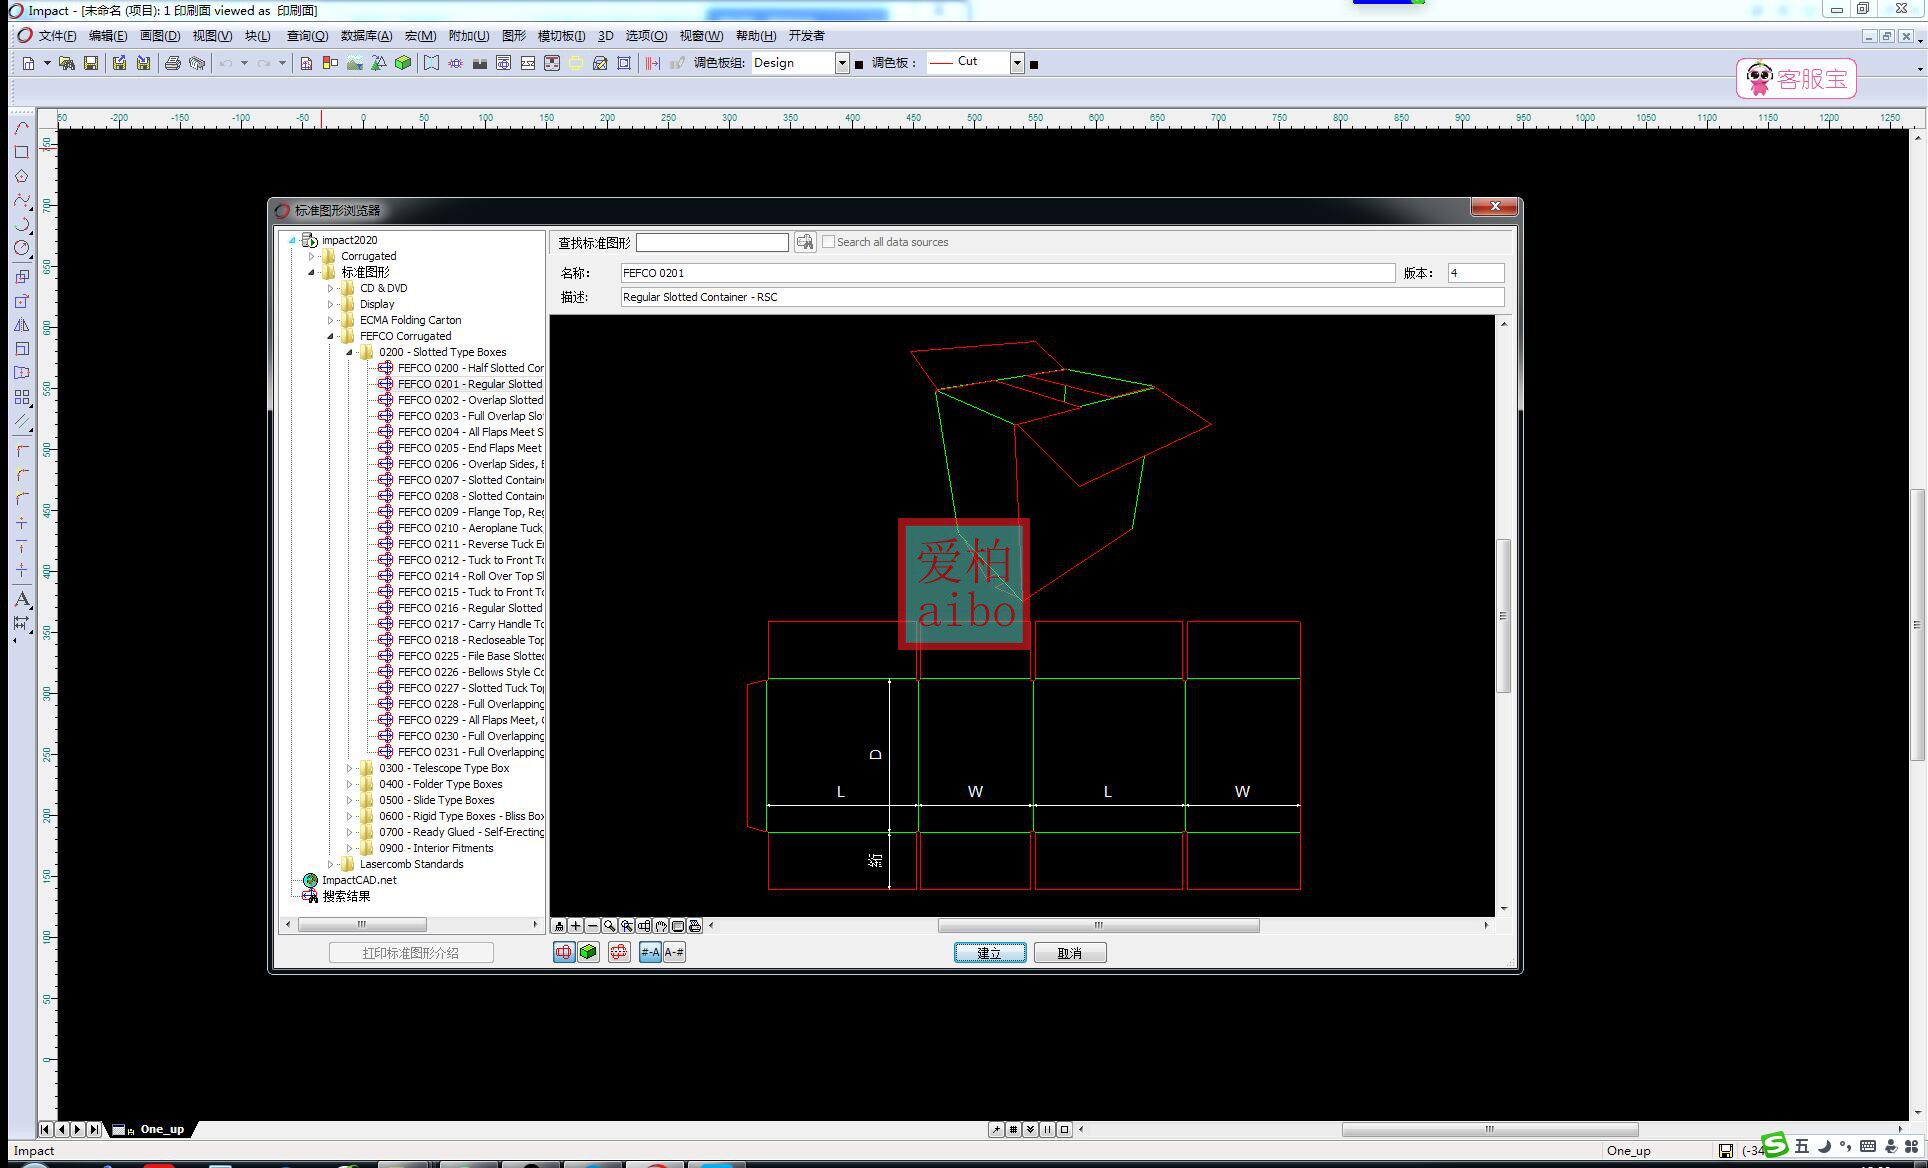Click the 取消 button
1928x1168 pixels.
coord(1069,953)
